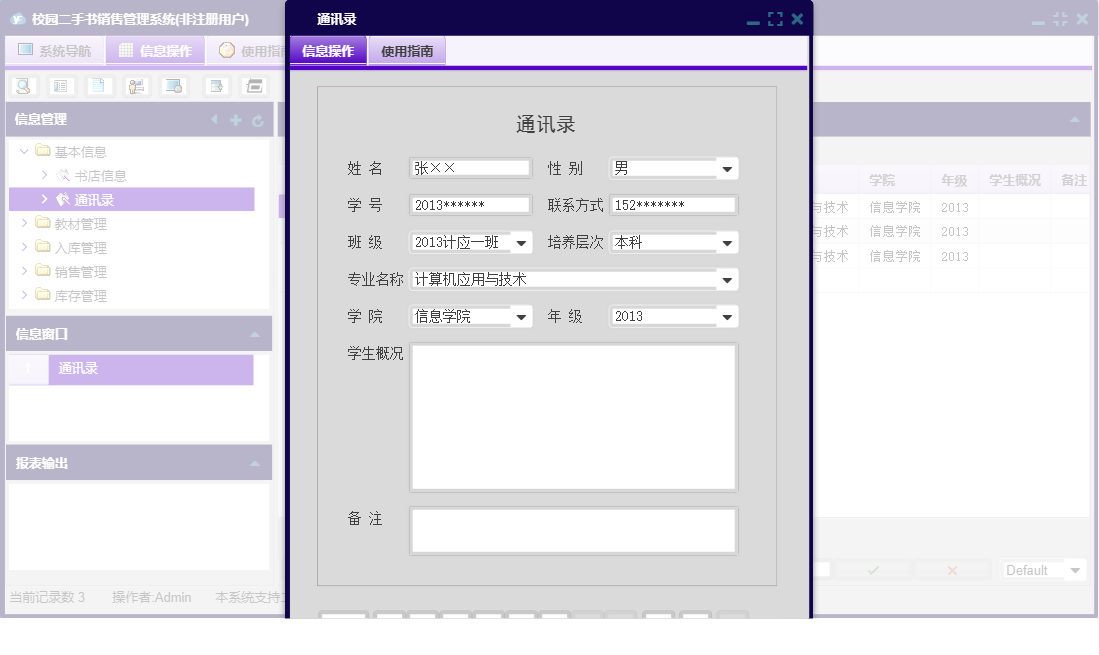This screenshot has height=655, width=1099.
Task: Select the user management icon in the toolbar
Action: tap(136, 86)
